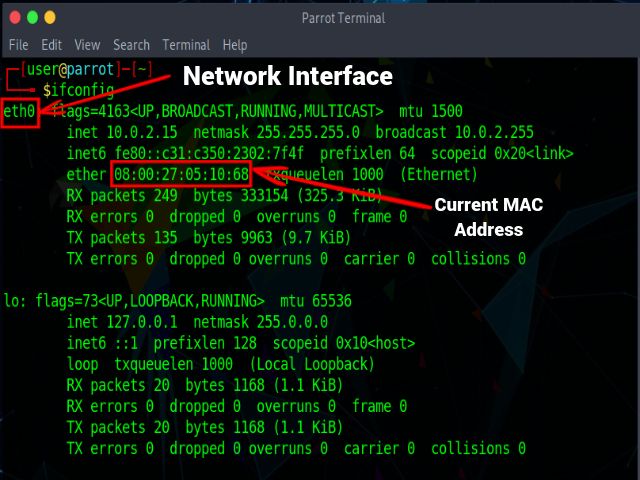
Task: Open the View menu
Action: point(87,45)
